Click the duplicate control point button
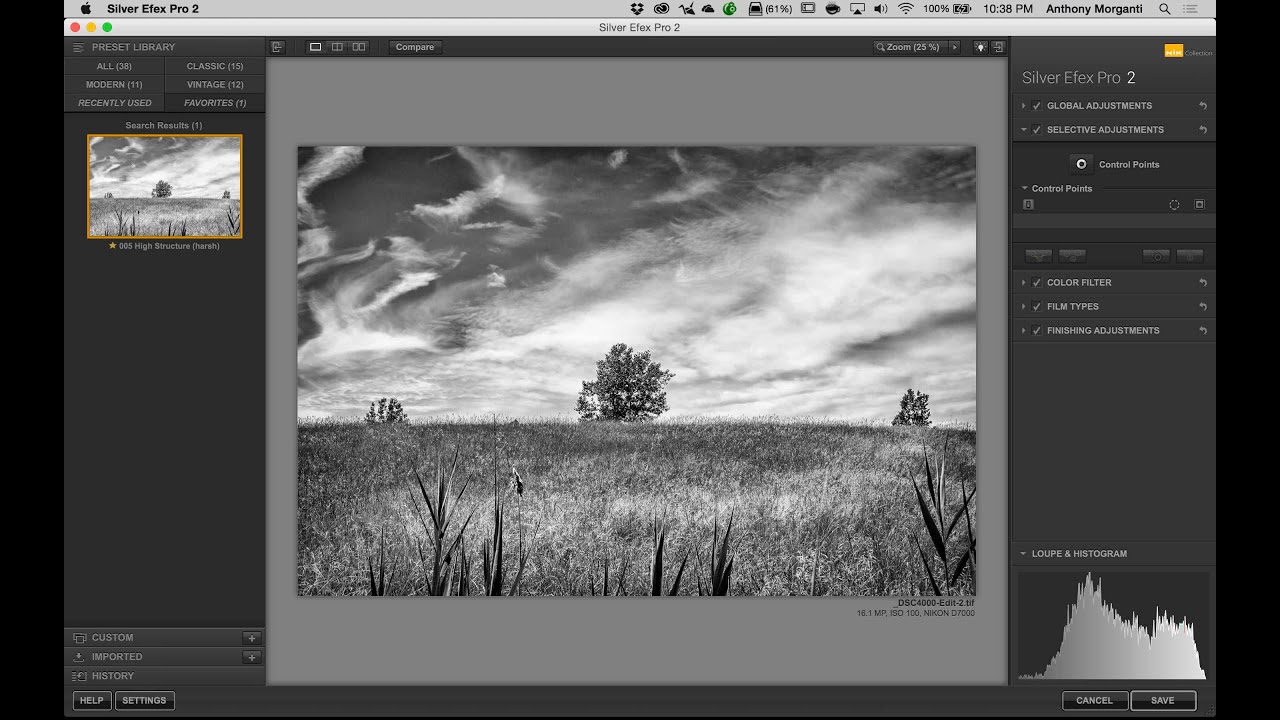 click(x=1156, y=256)
